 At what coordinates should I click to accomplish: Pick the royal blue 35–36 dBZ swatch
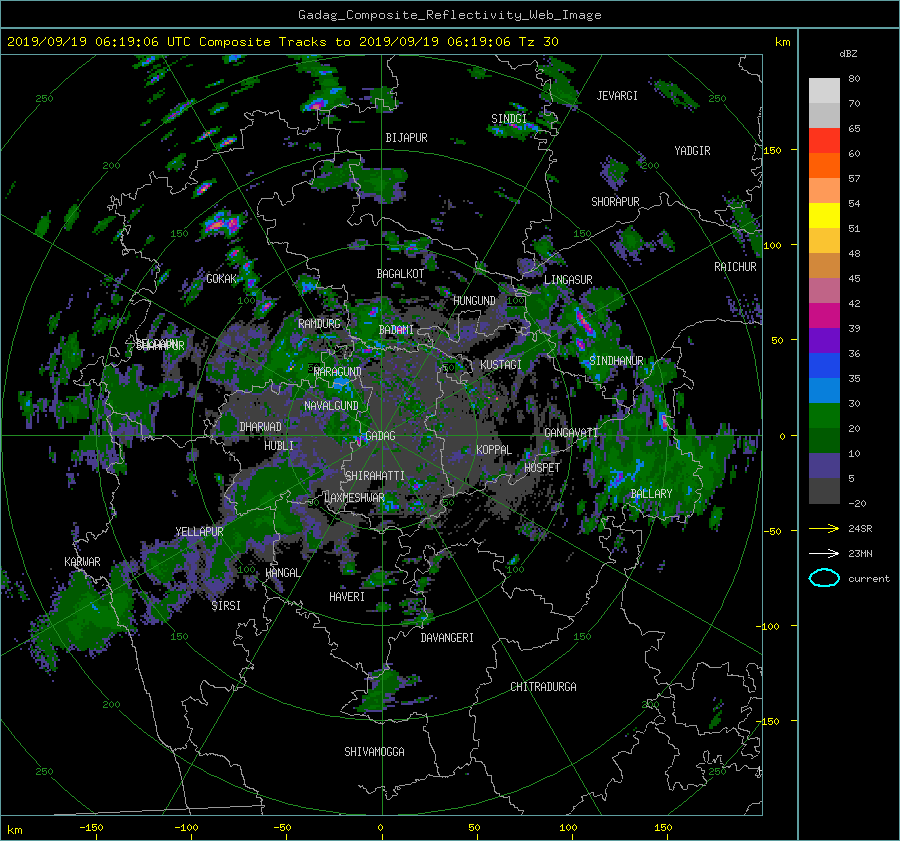point(824,366)
